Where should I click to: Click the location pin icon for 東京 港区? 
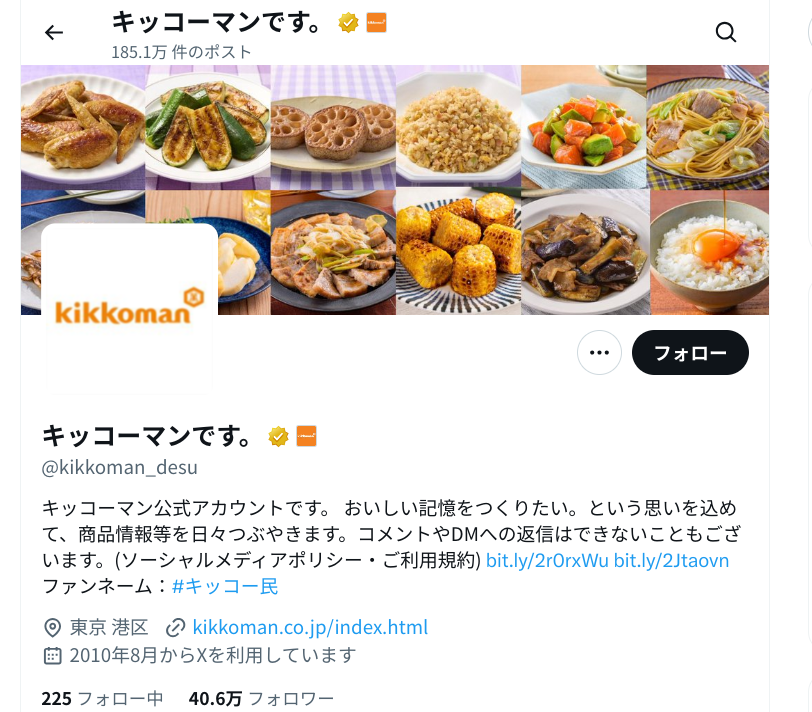(52, 628)
